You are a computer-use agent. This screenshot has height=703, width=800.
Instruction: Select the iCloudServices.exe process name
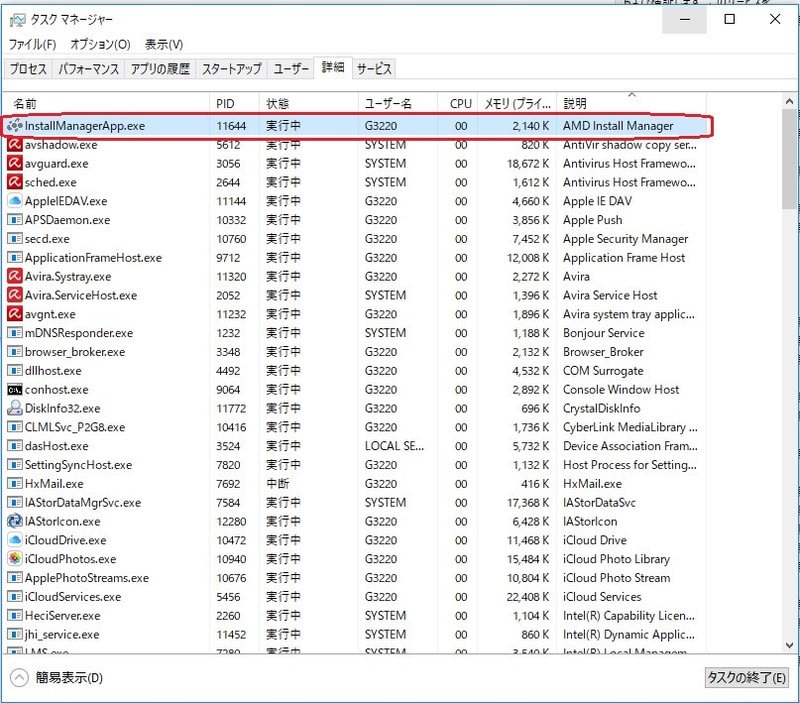(x=73, y=597)
